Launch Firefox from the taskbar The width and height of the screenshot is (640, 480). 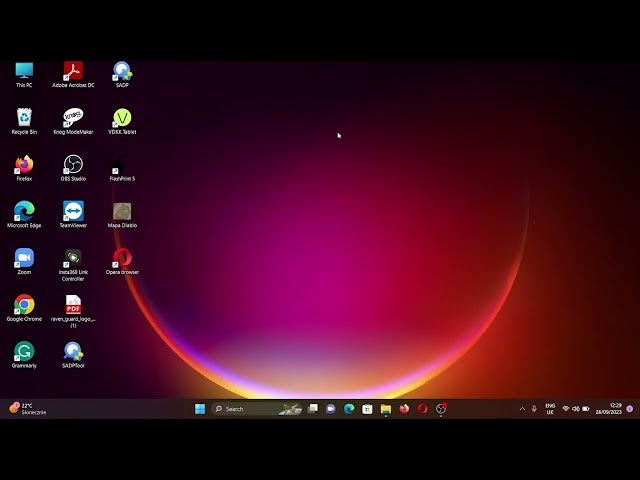click(404, 409)
